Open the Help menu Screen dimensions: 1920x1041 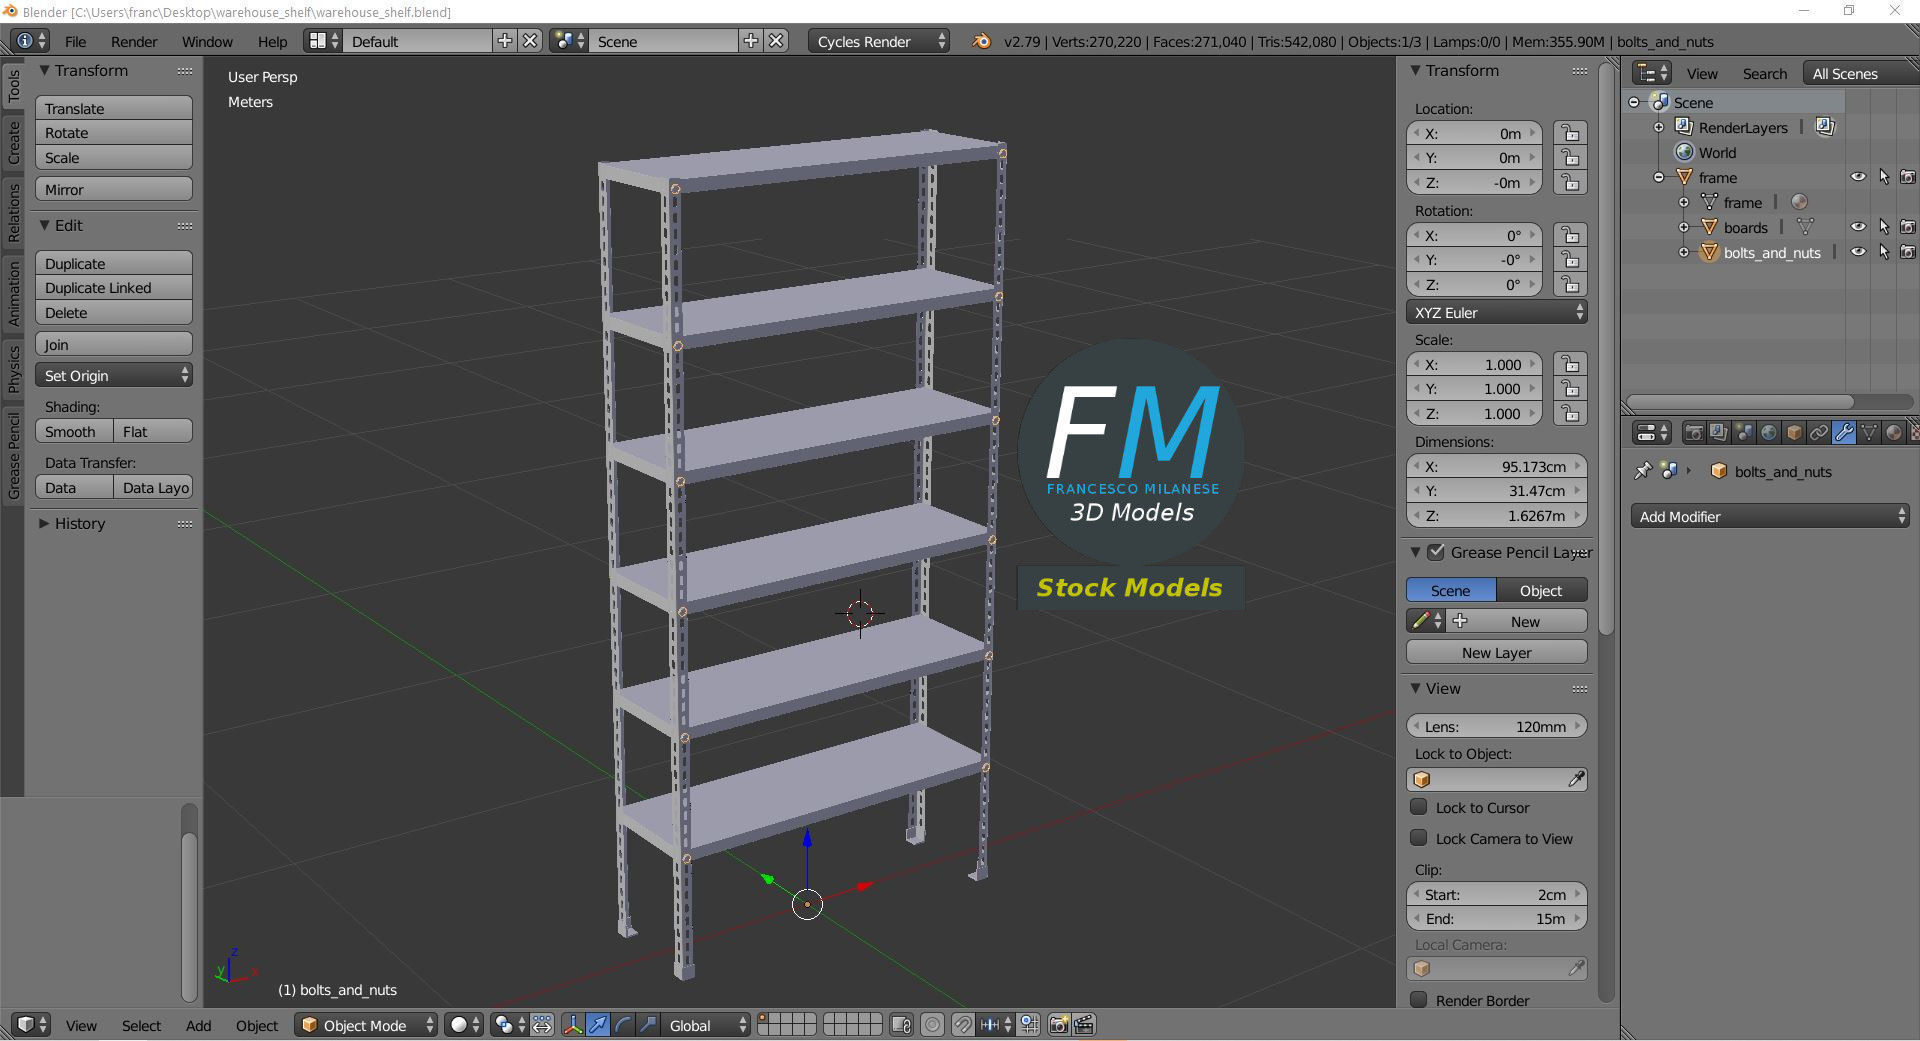[x=272, y=41]
